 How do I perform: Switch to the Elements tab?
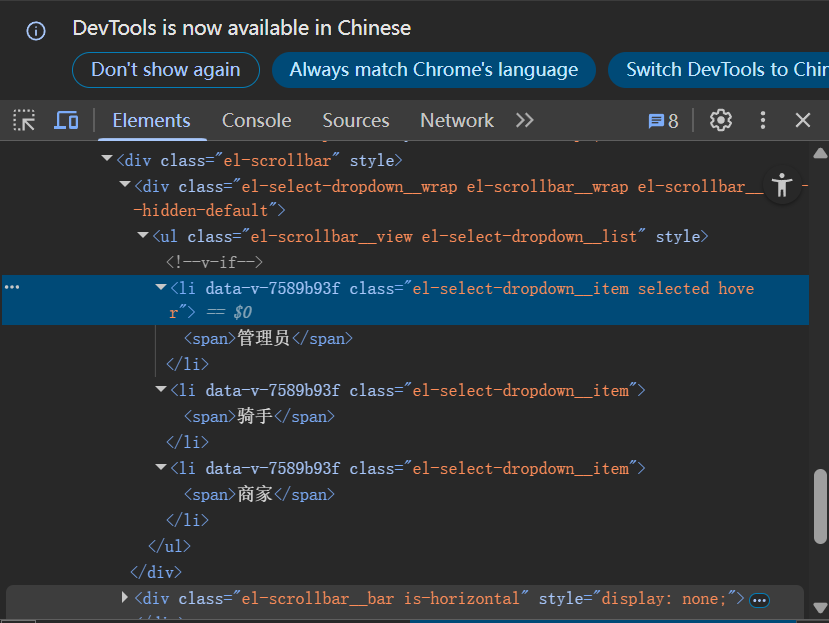(x=152, y=121)
